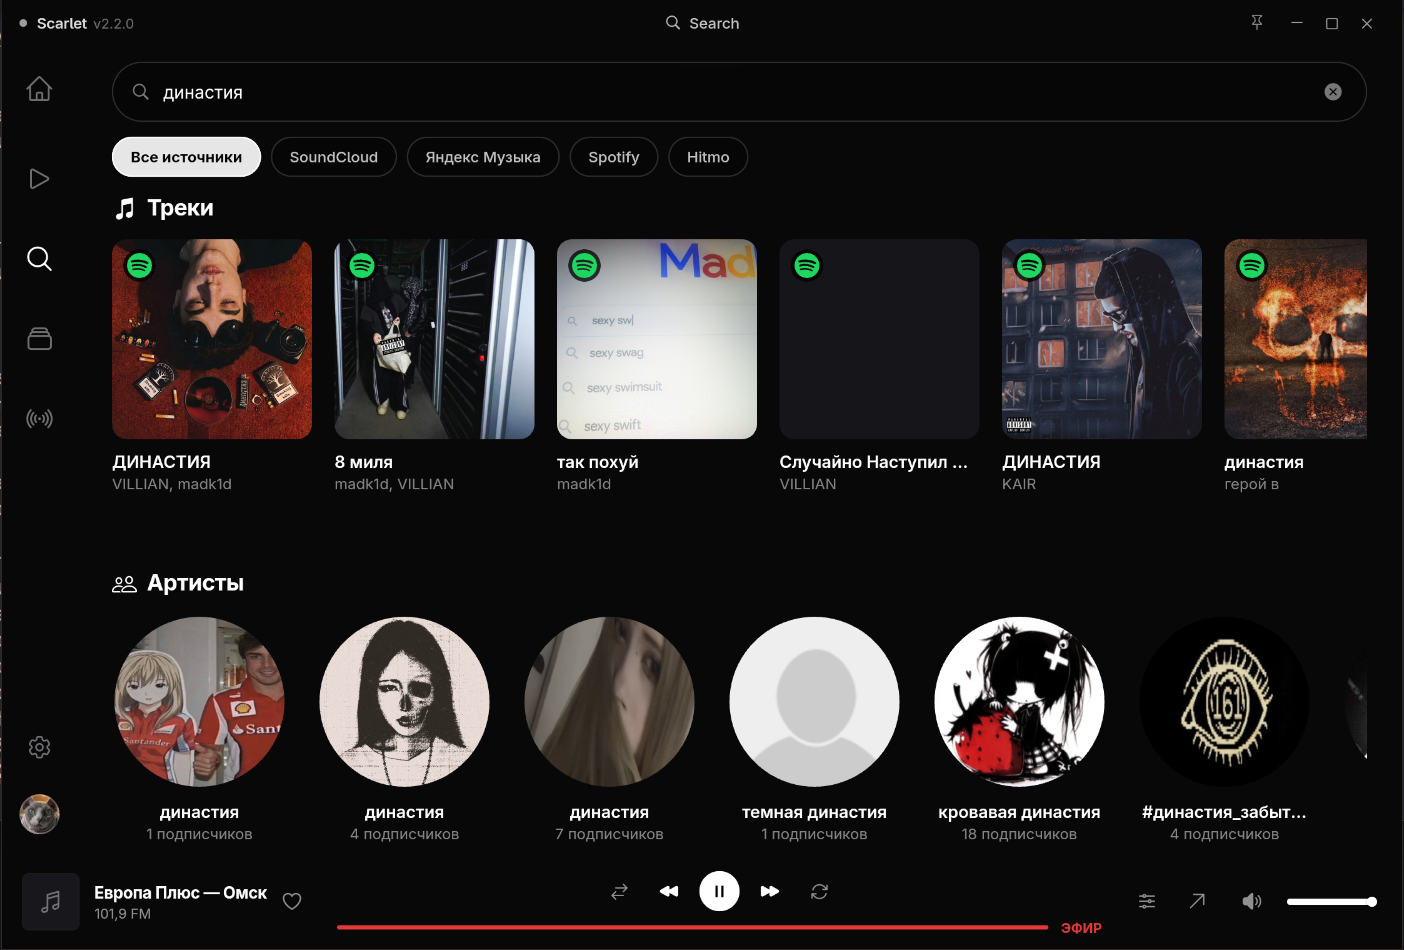Image resolution: width=1404 pixels, height=950 pixels.
Task: Click the search field containing династия
Action: coord(739,92)
